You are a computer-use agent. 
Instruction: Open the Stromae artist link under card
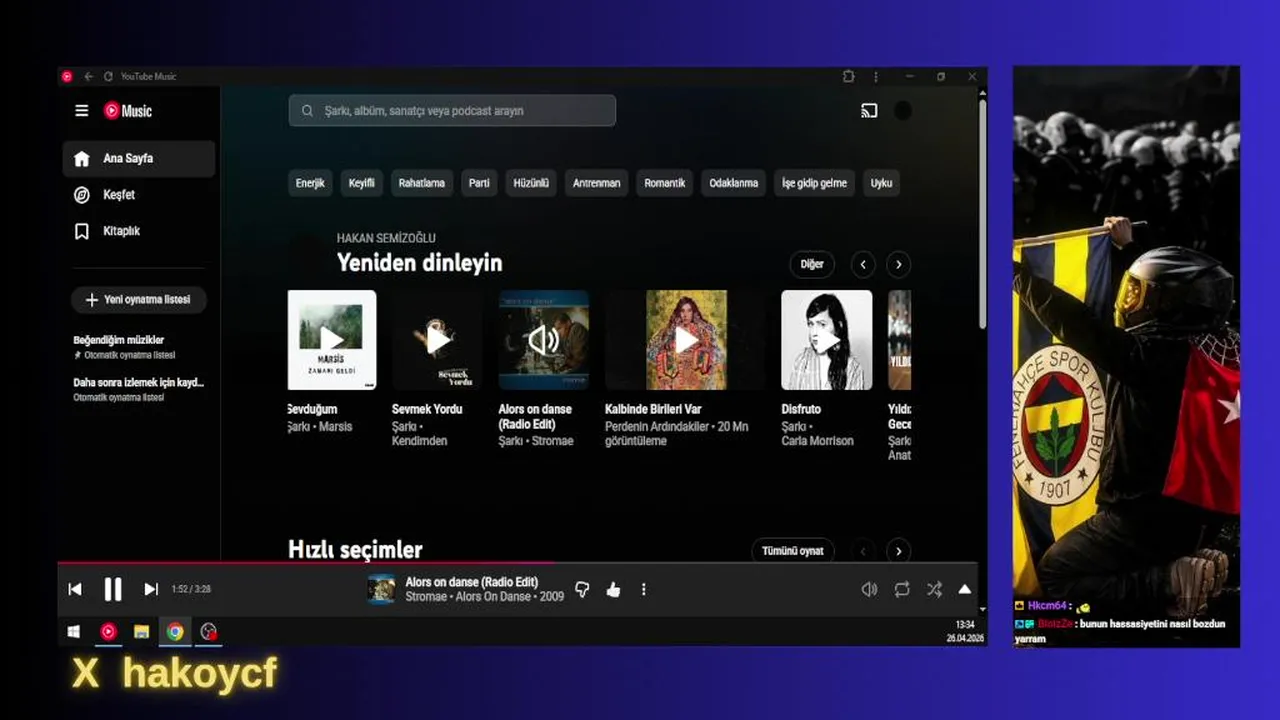tap(552, 441)
